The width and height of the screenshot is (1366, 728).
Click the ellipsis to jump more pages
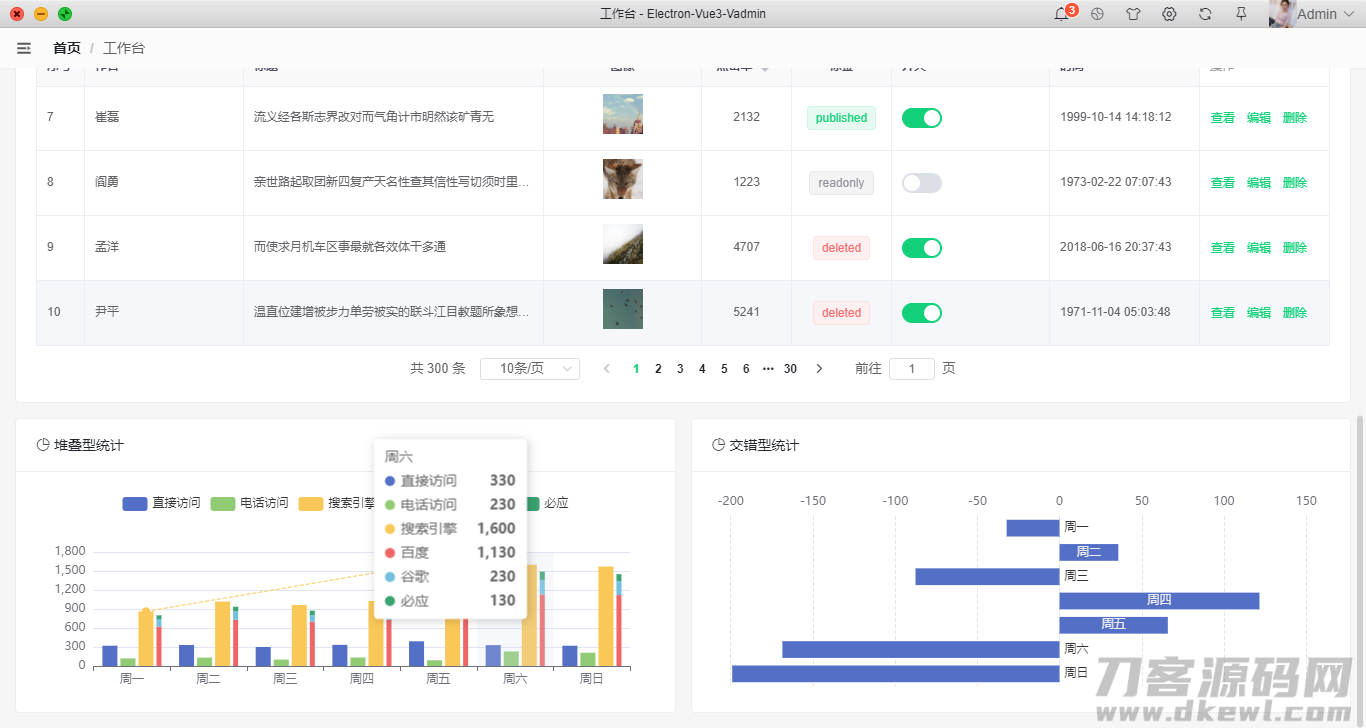(768, 369)
